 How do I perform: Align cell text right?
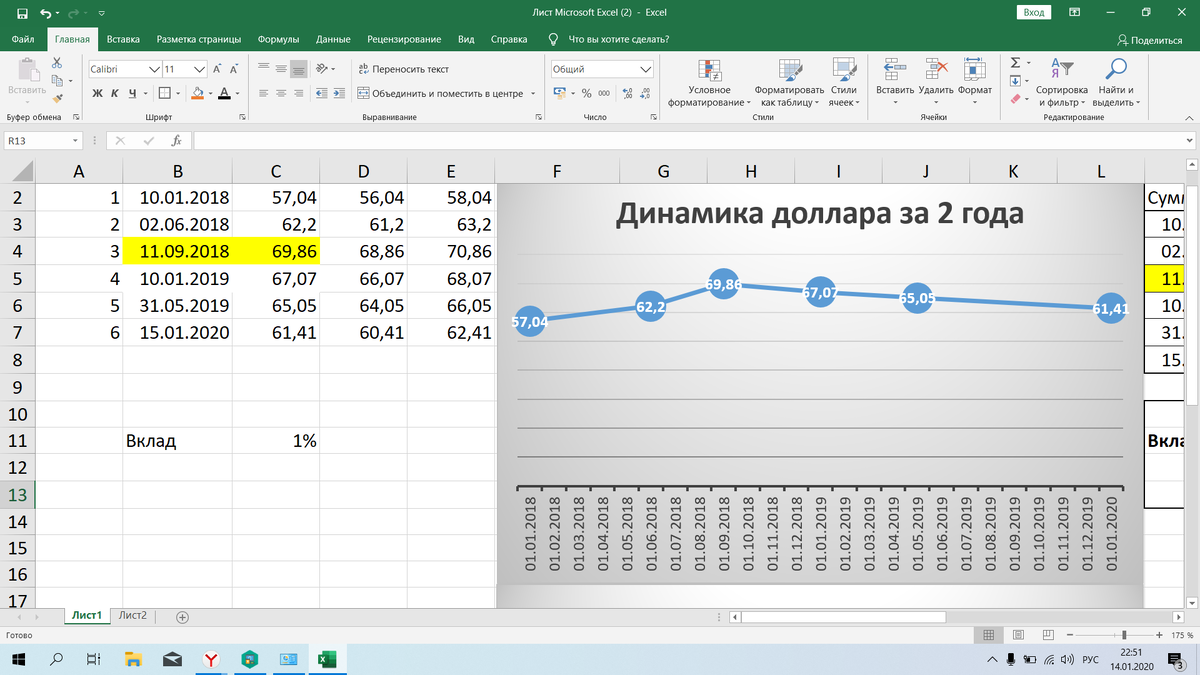pos(298,93)
